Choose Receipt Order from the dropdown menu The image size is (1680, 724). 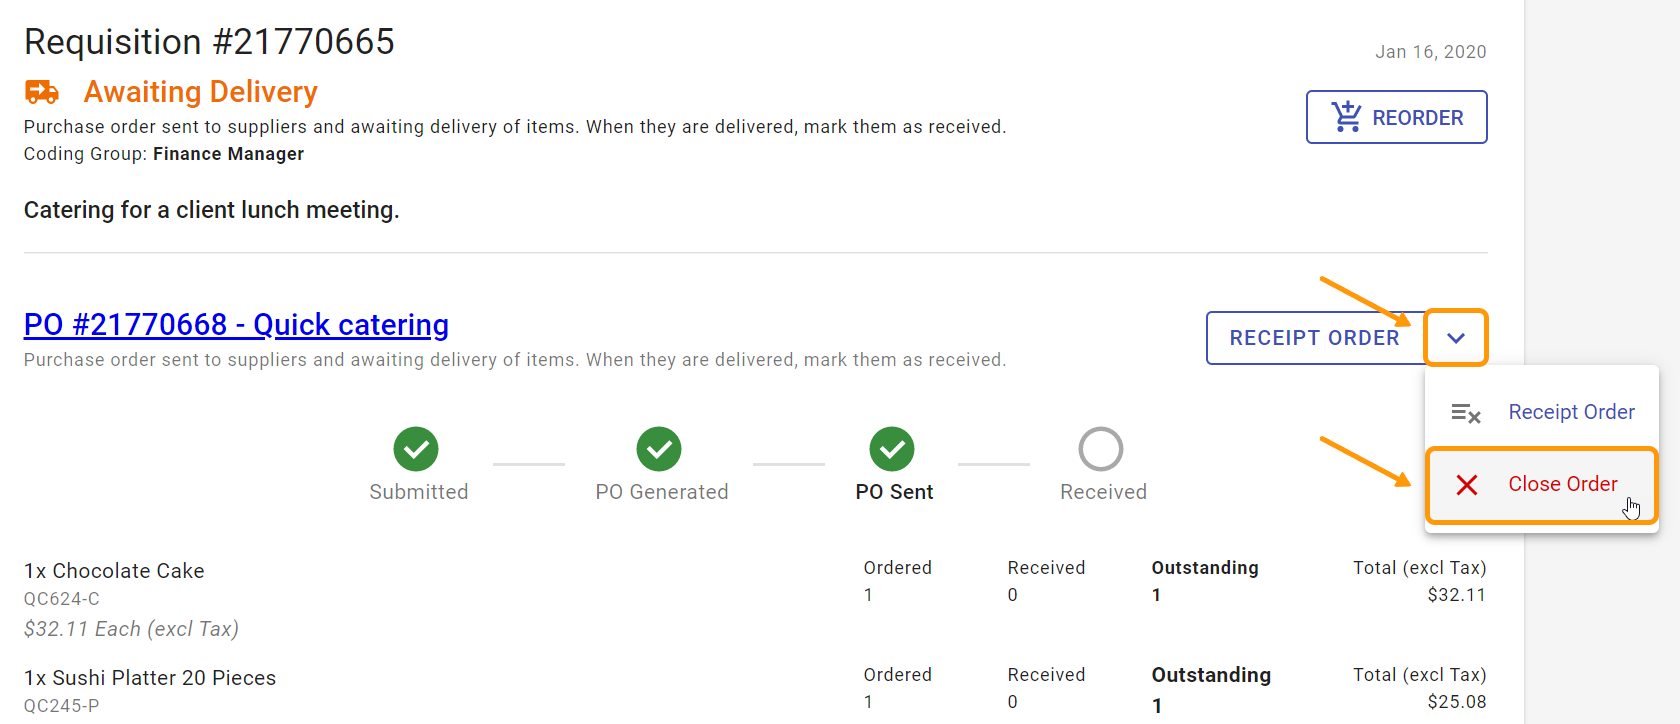pyautogui.click(x=1571, y=412)
